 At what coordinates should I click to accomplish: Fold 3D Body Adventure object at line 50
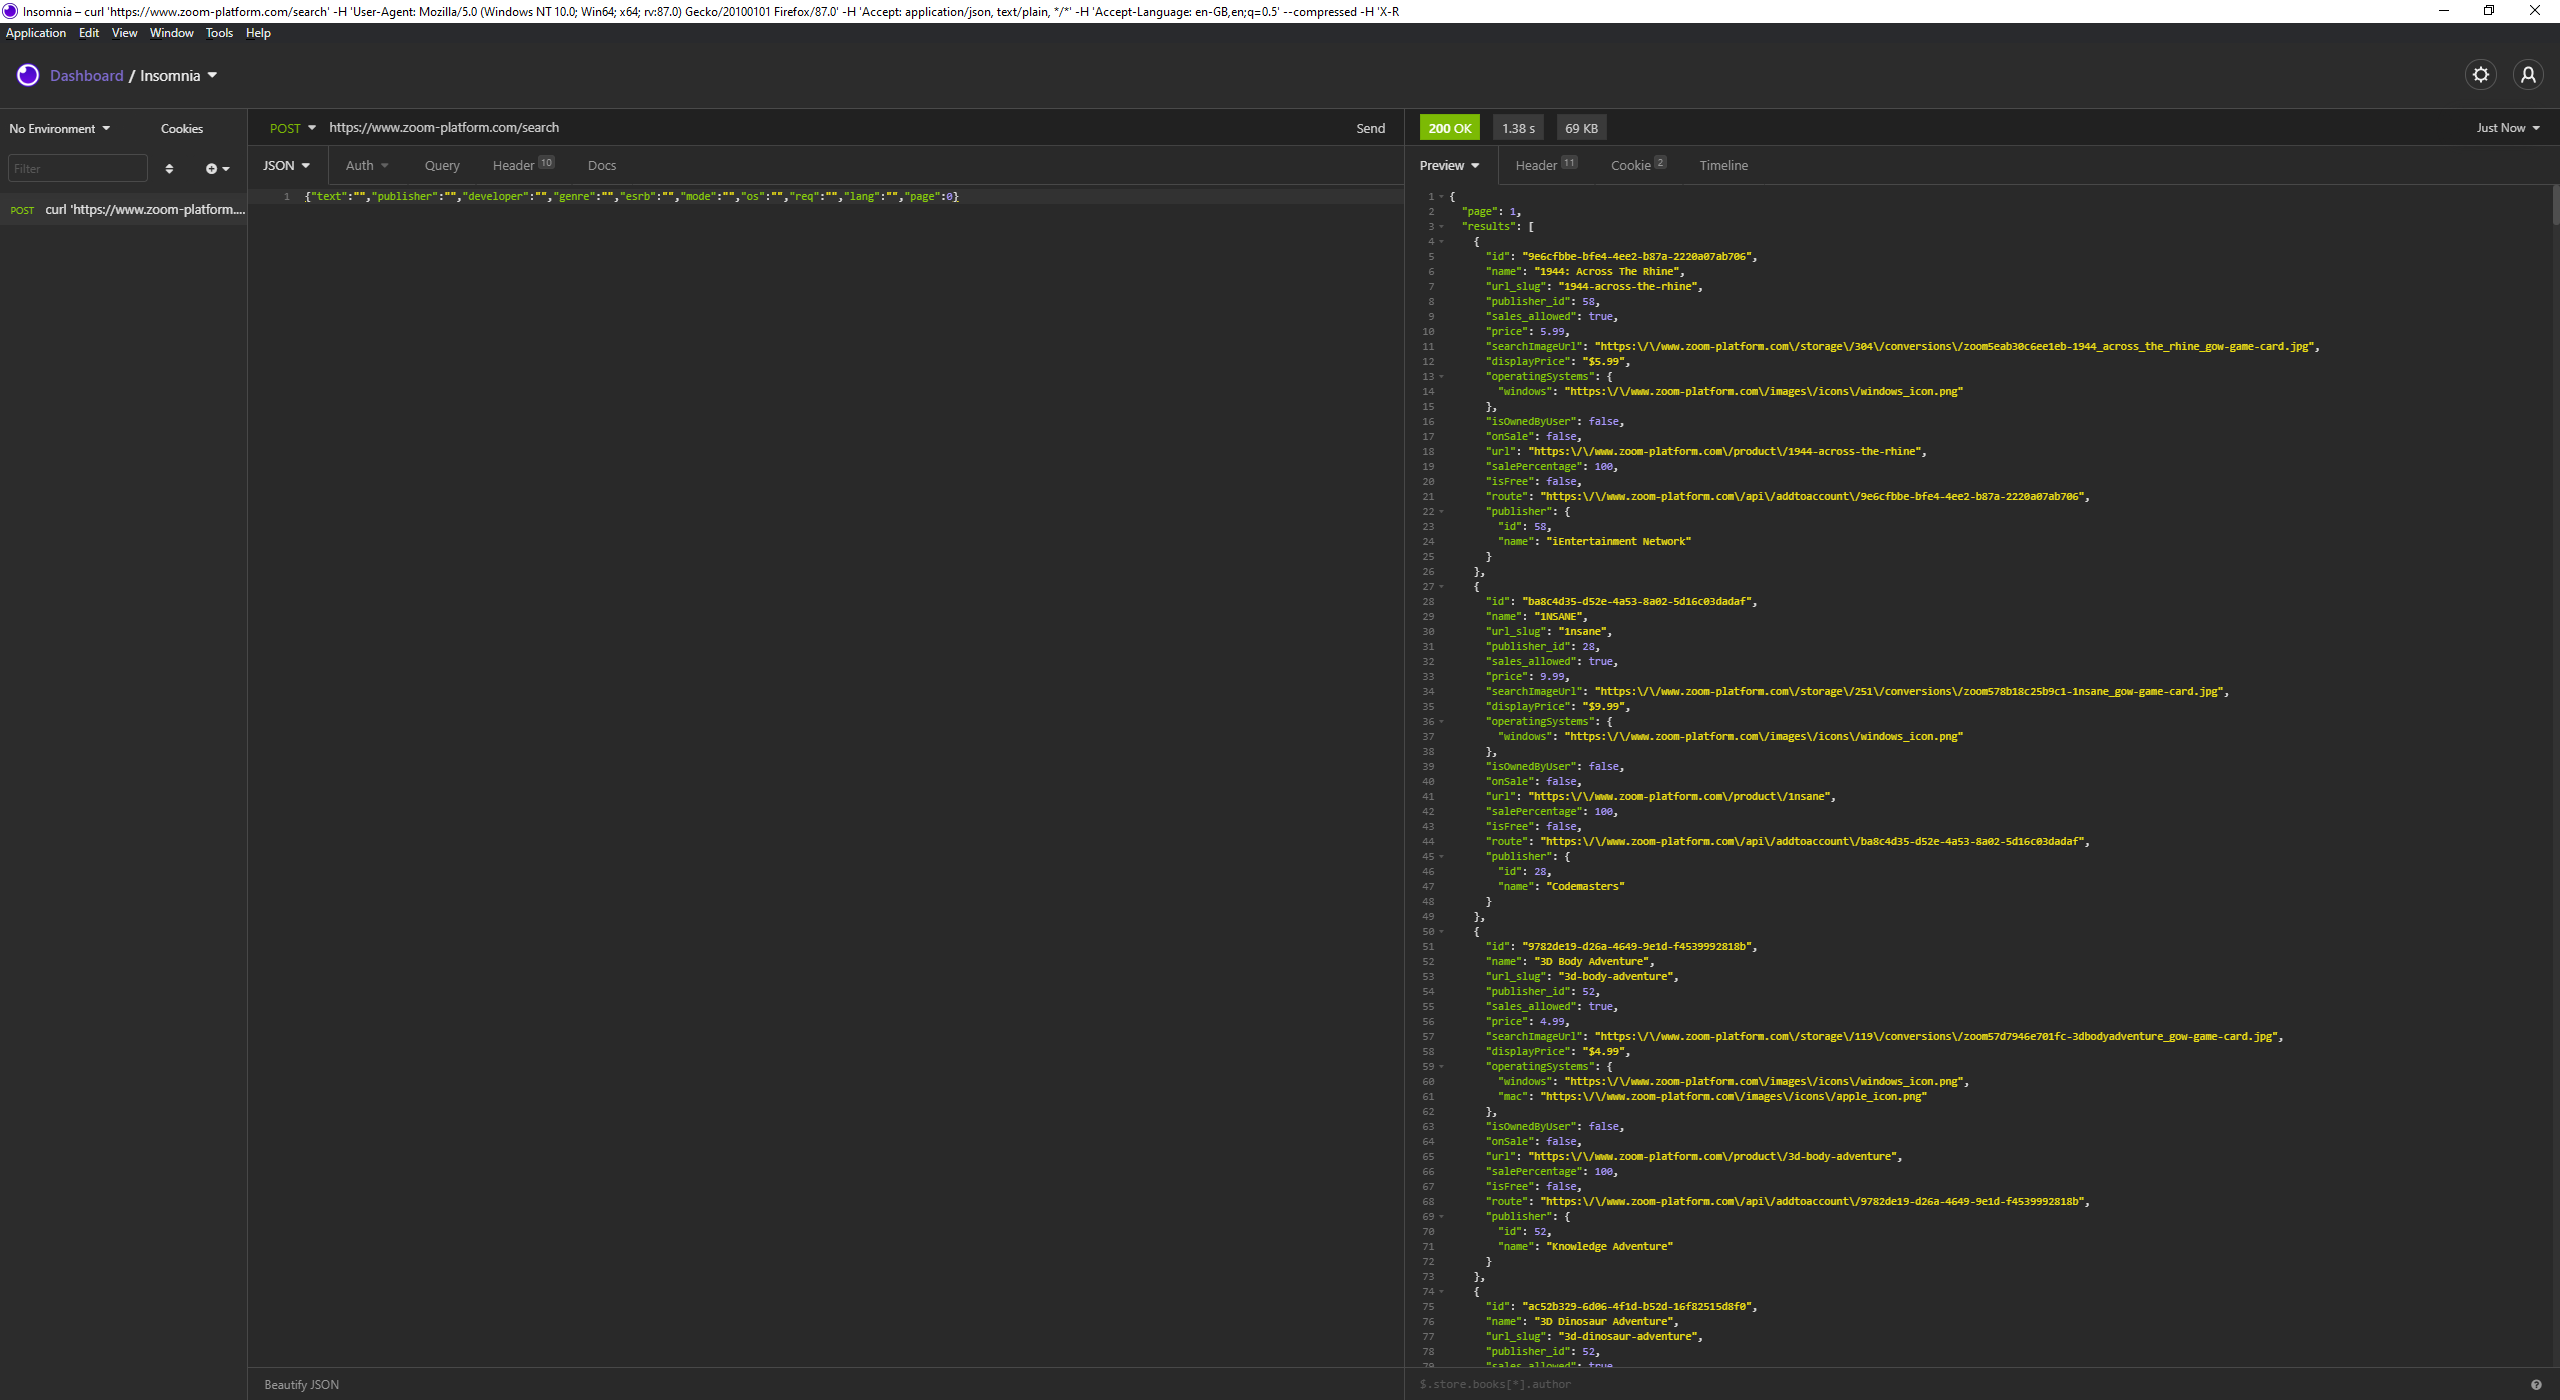tap(1441, 932)
